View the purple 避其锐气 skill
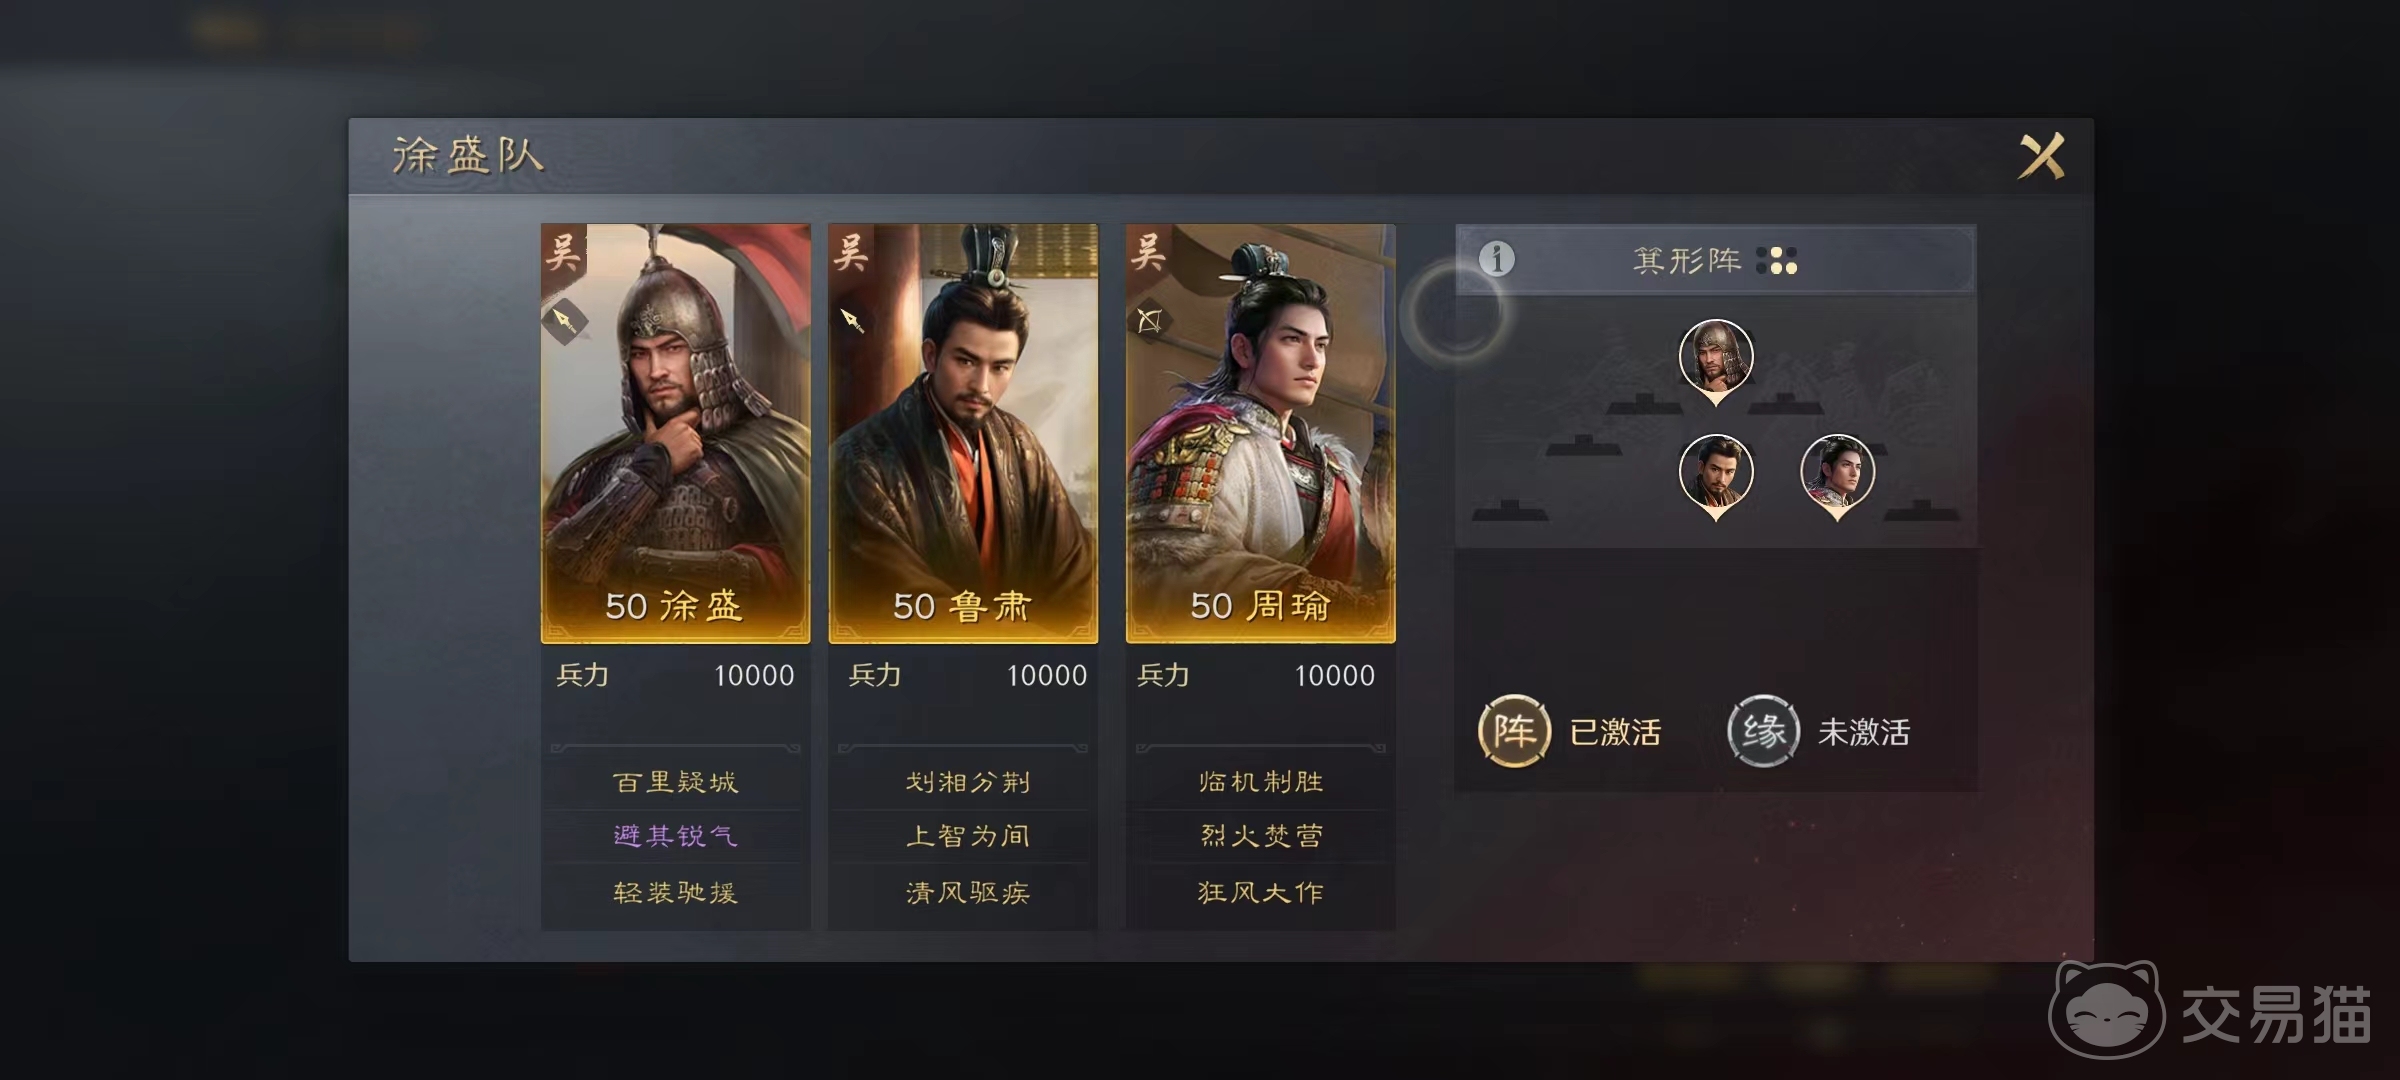This screenshot has width=2400, height=1080. 676,836
